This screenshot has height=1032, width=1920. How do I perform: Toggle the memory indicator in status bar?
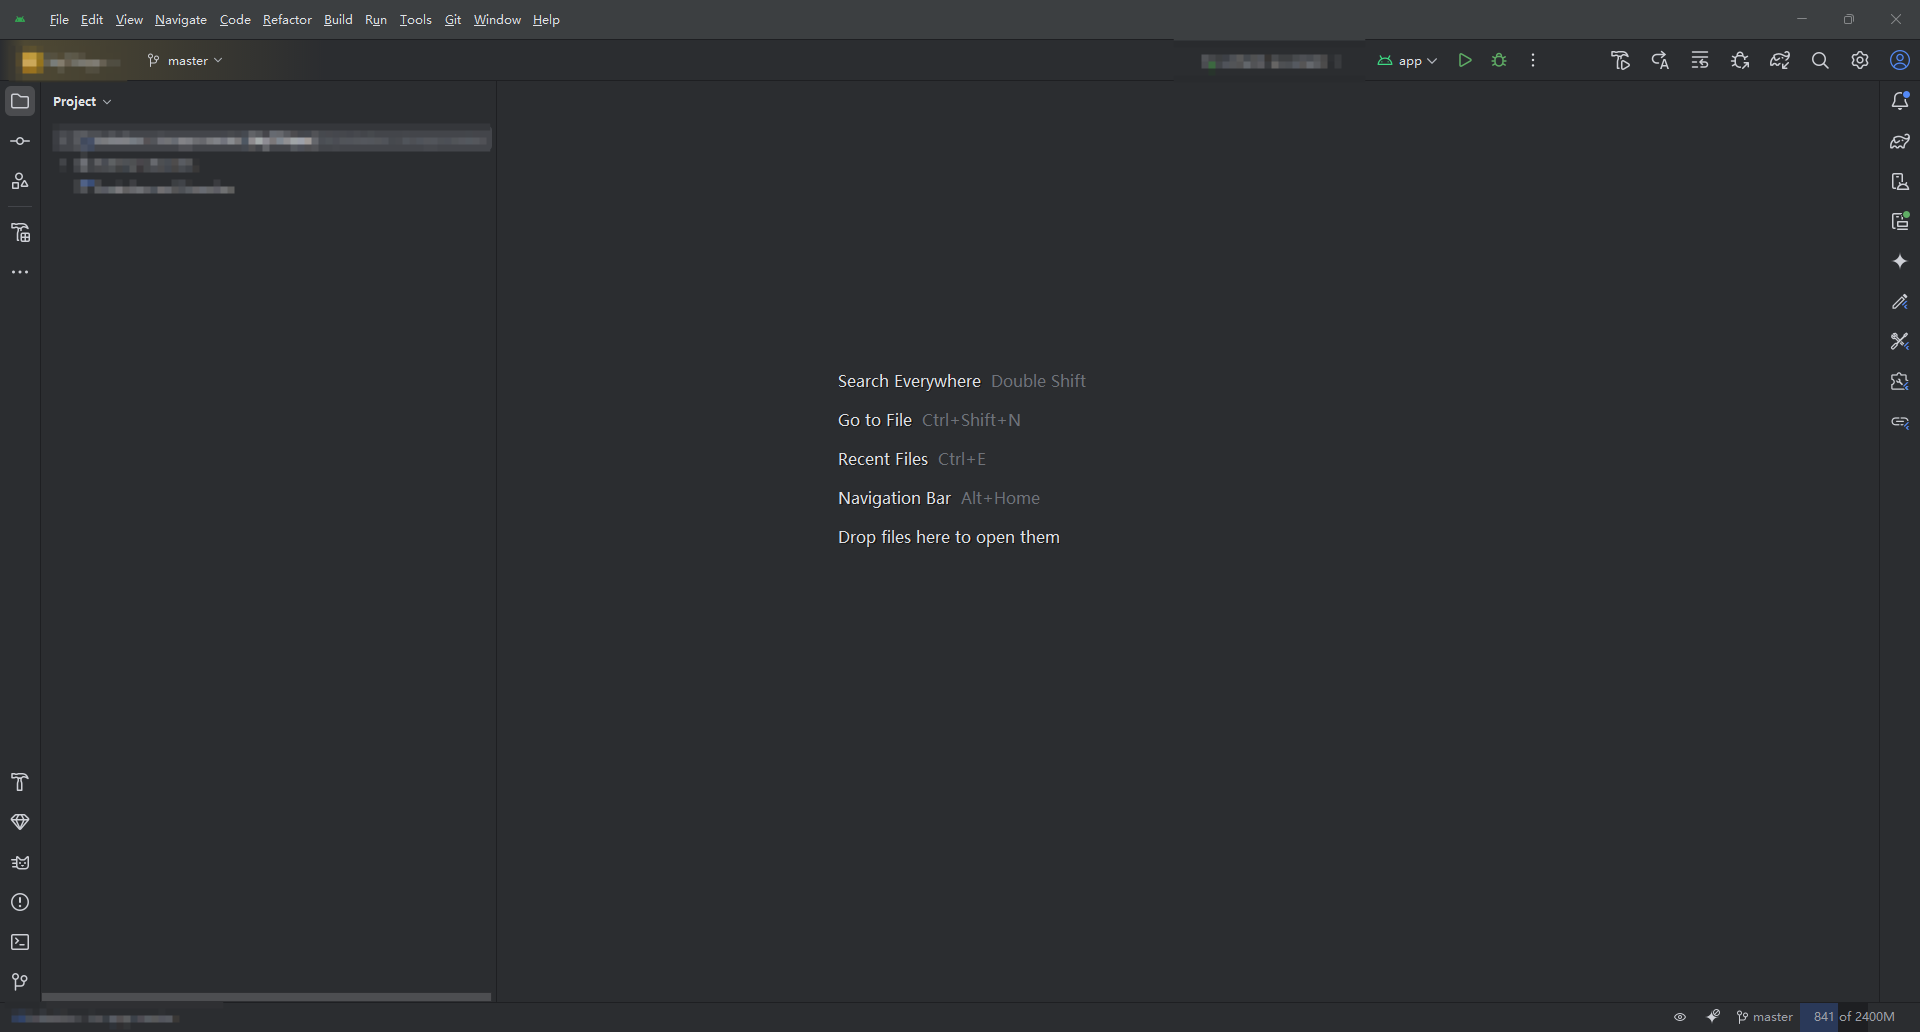click(1852, 1016)
